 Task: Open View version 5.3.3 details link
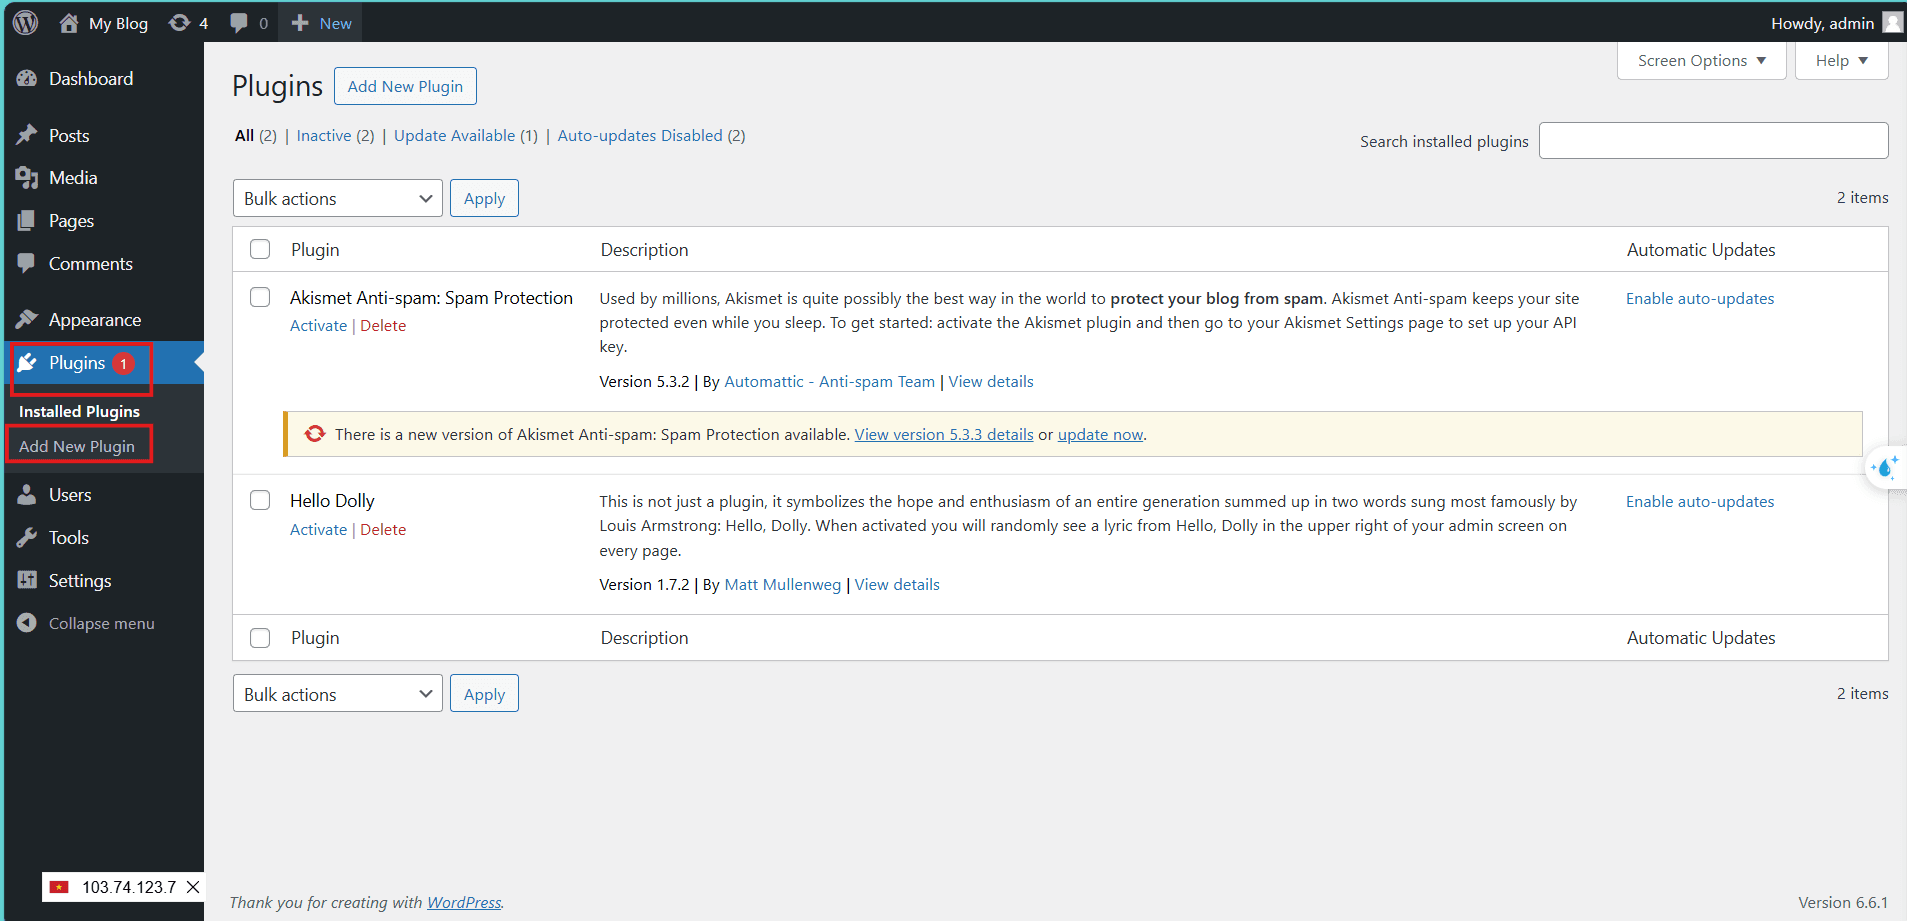pyautogui.click(x=944, y=435)
